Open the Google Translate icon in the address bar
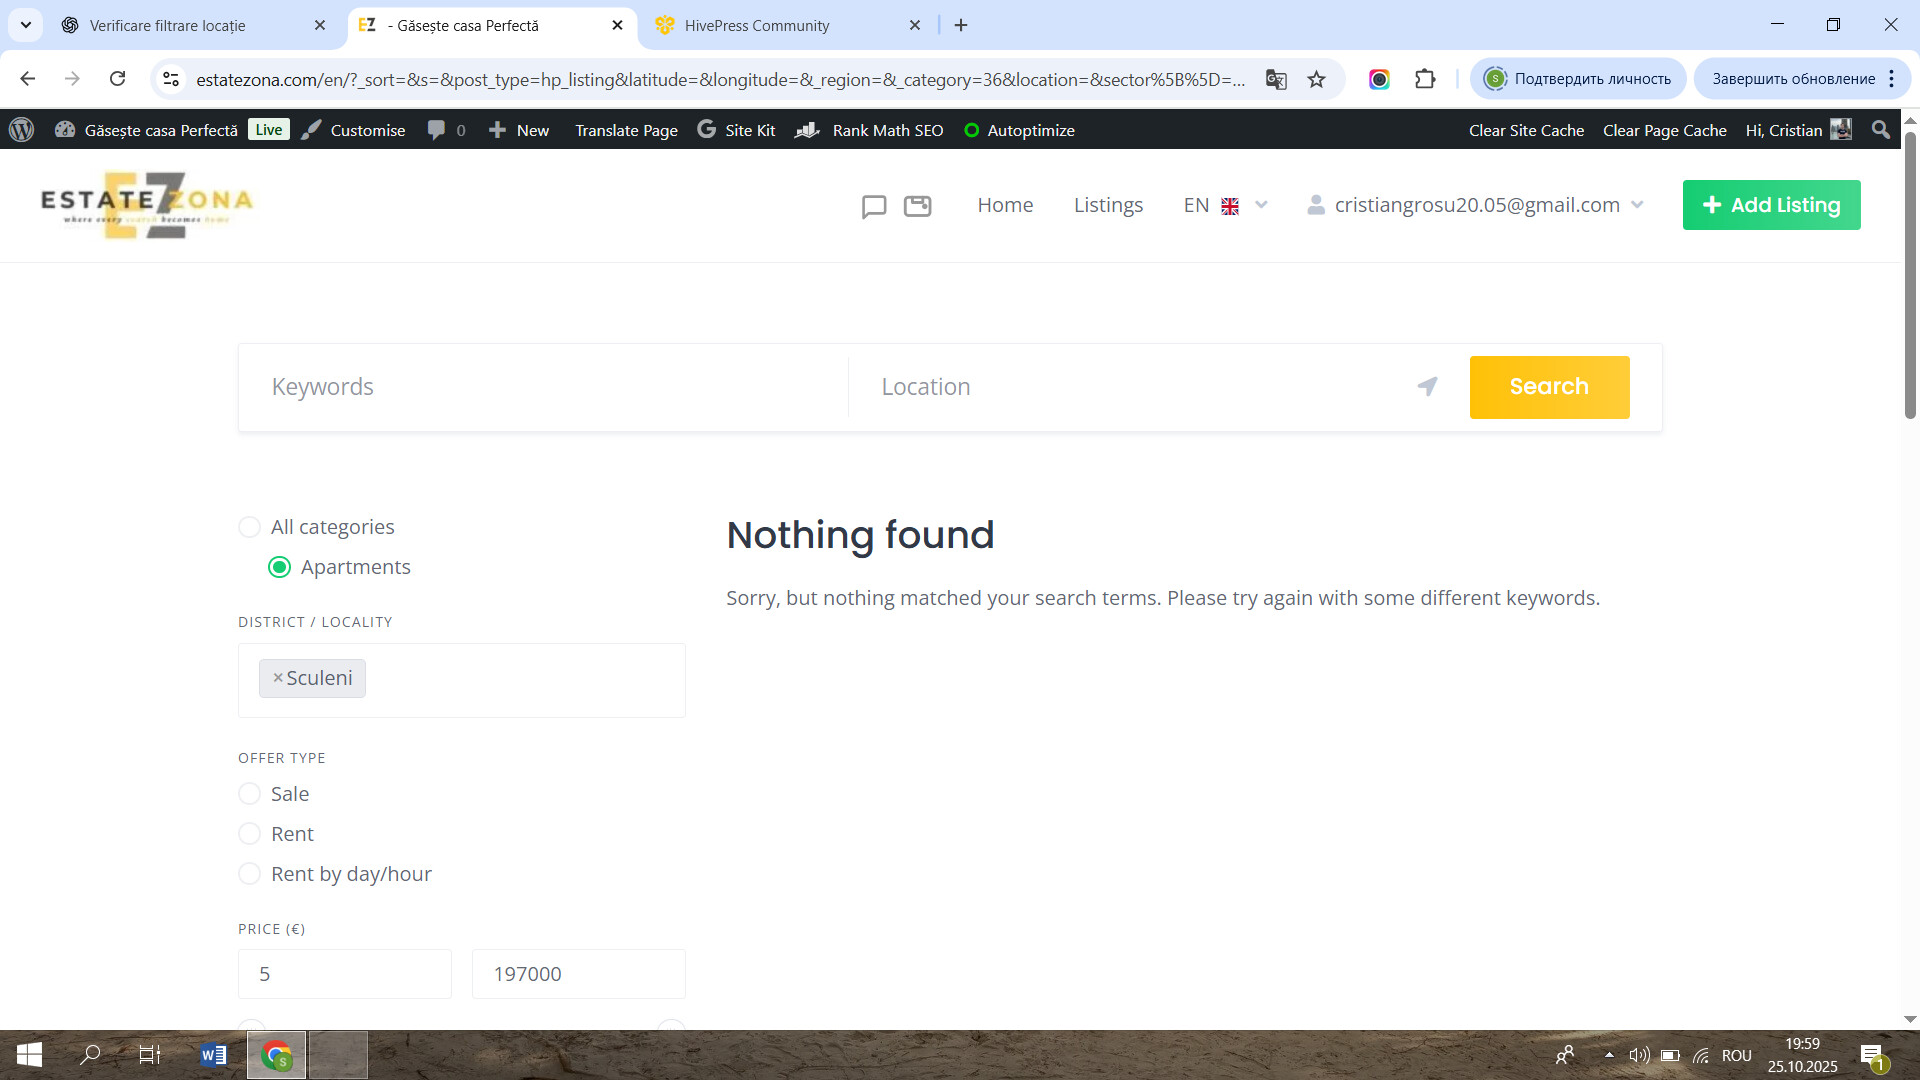The height and width of the screenshot is (1080, 1920). click(1276, 79)
